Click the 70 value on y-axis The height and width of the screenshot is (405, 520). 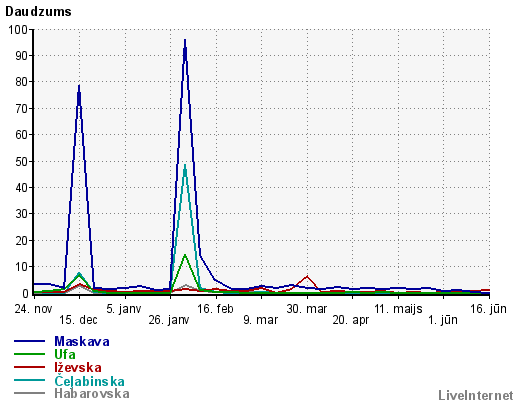(21, 108)
